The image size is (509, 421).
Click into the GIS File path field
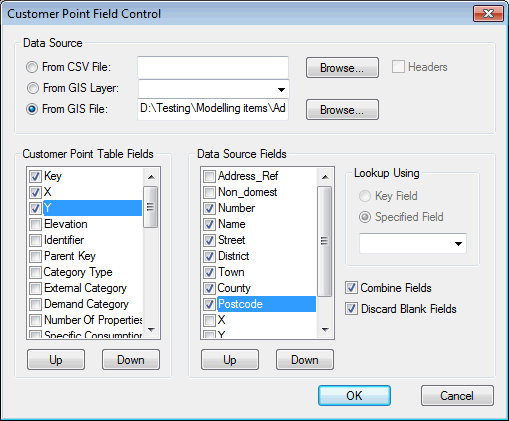pyautogui.click(x=213, y=109)
